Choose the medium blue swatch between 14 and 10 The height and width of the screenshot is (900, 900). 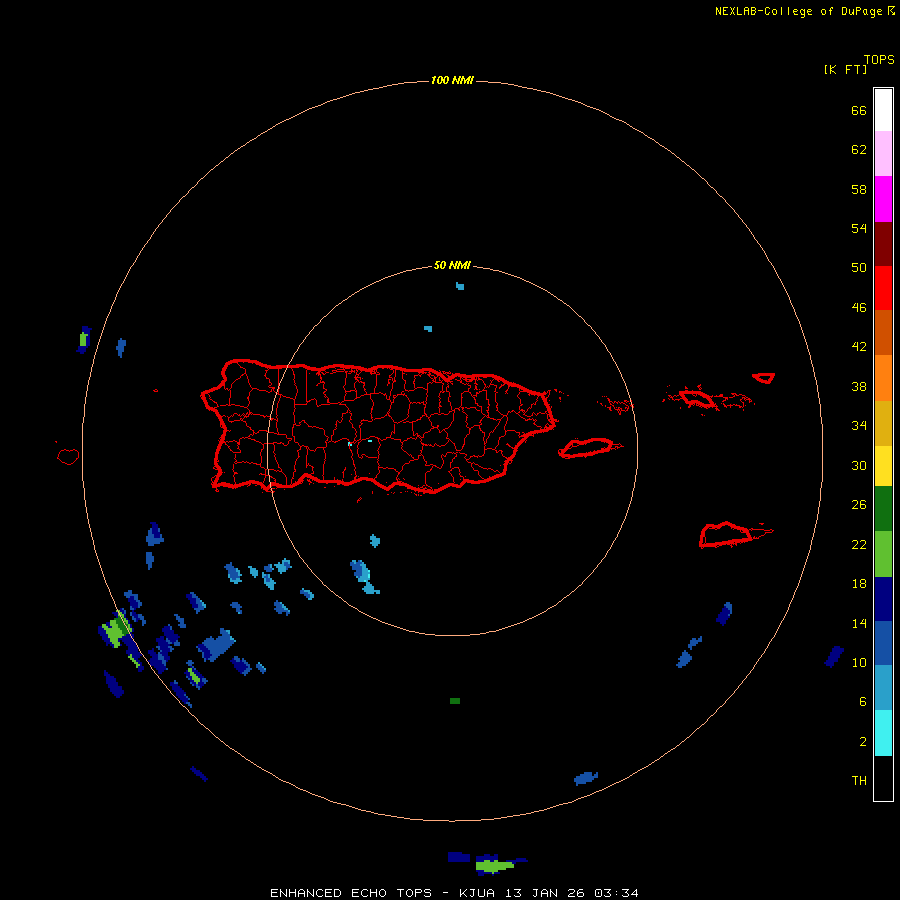tap(883, 643)
